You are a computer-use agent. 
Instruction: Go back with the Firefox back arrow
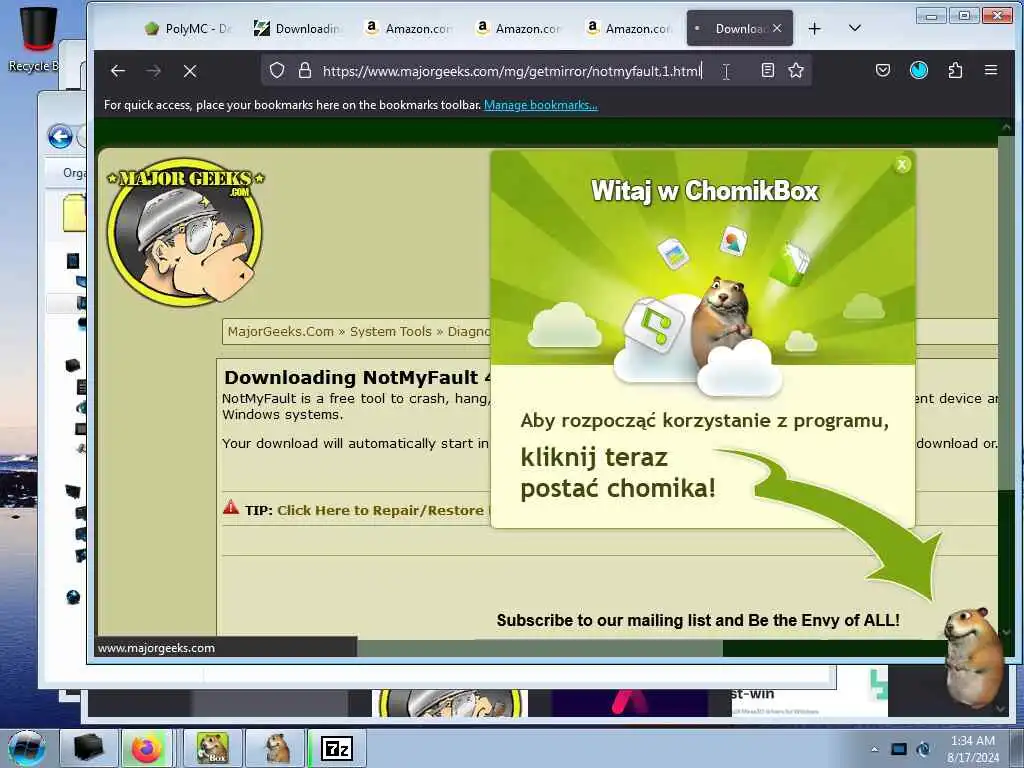[x=118, y=71]
